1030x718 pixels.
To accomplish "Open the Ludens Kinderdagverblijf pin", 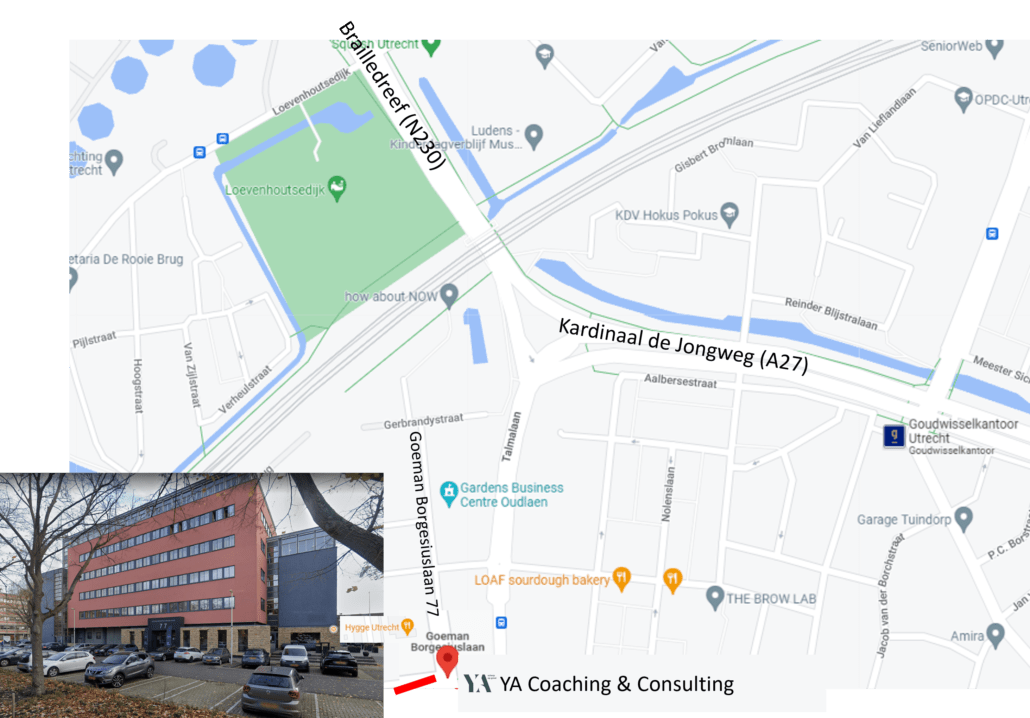I will [x=533, y=137].
